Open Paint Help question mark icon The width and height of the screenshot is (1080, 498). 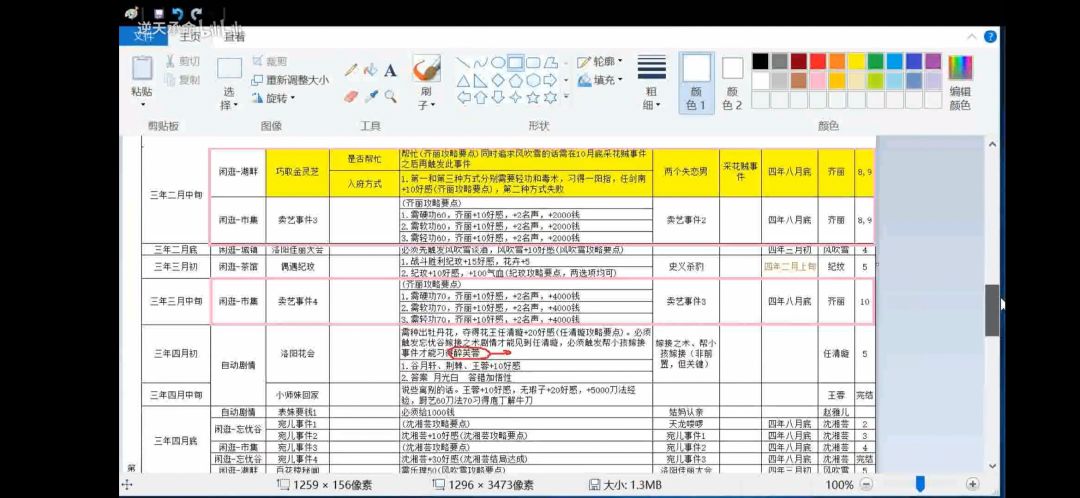point(991,37)
